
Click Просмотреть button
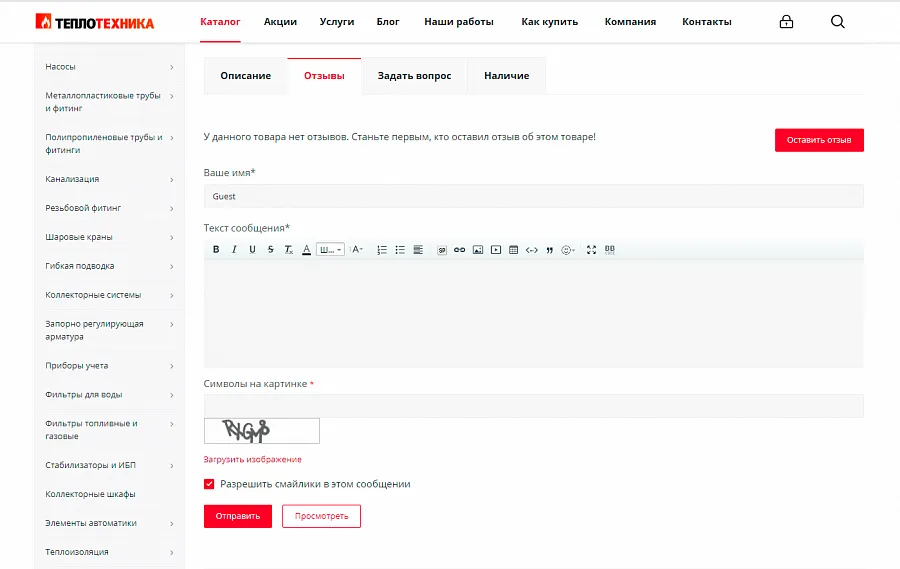click(321, 516)
